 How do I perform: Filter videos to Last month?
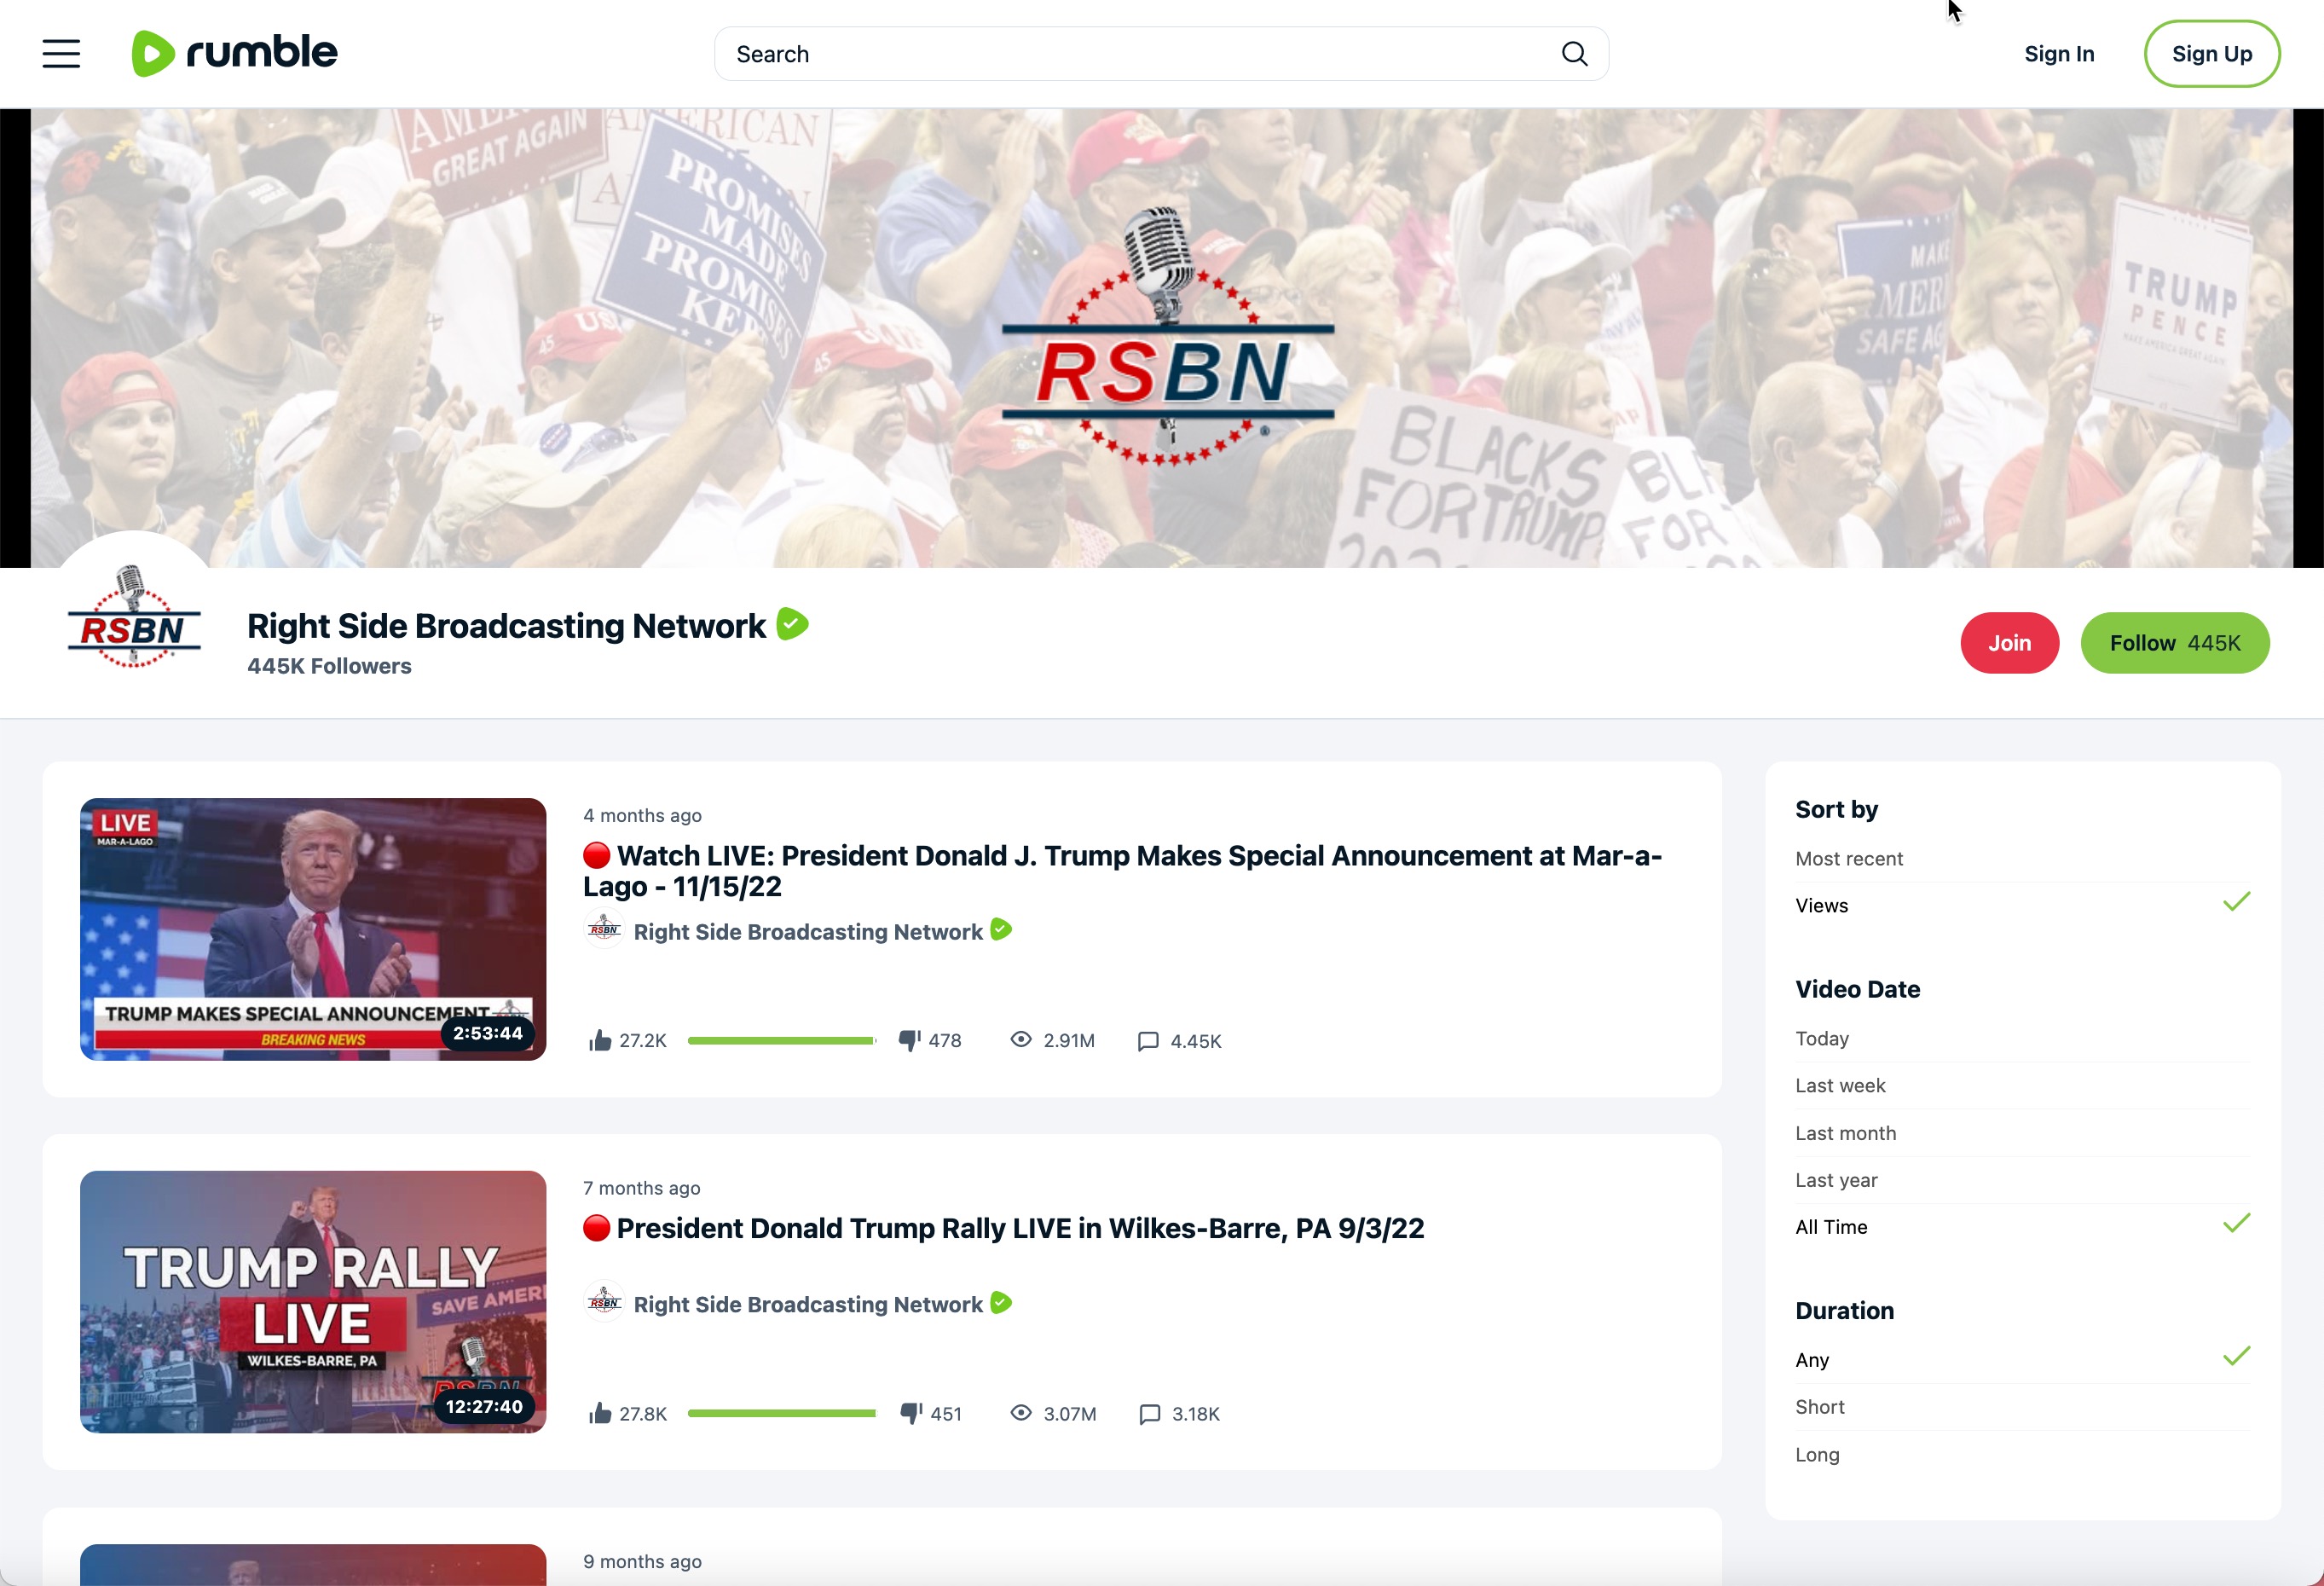[2022, 1133]
